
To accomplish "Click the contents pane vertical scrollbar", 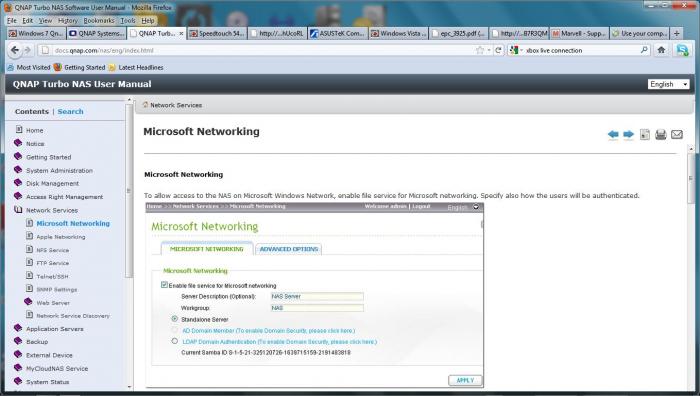I will [129, 192].
